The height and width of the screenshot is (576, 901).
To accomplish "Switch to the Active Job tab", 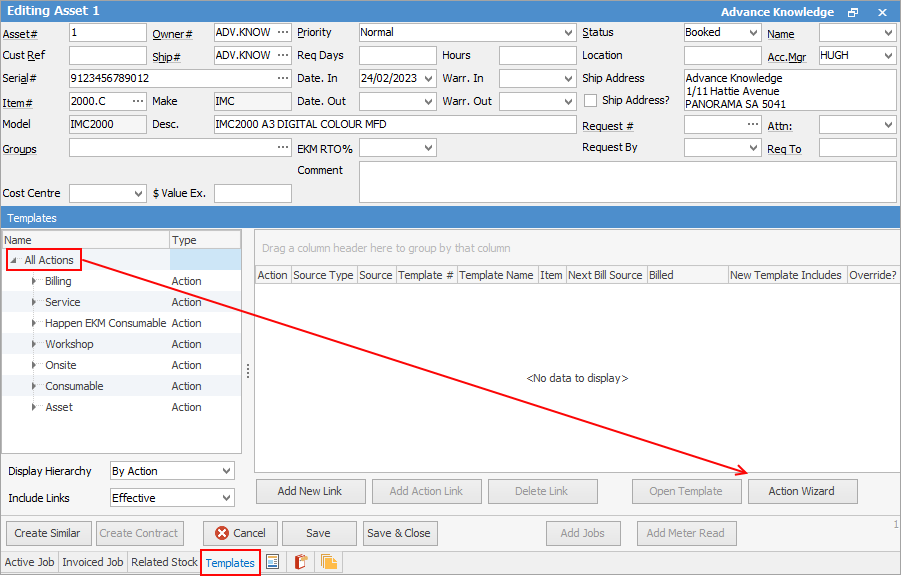I will pos(29,562).
